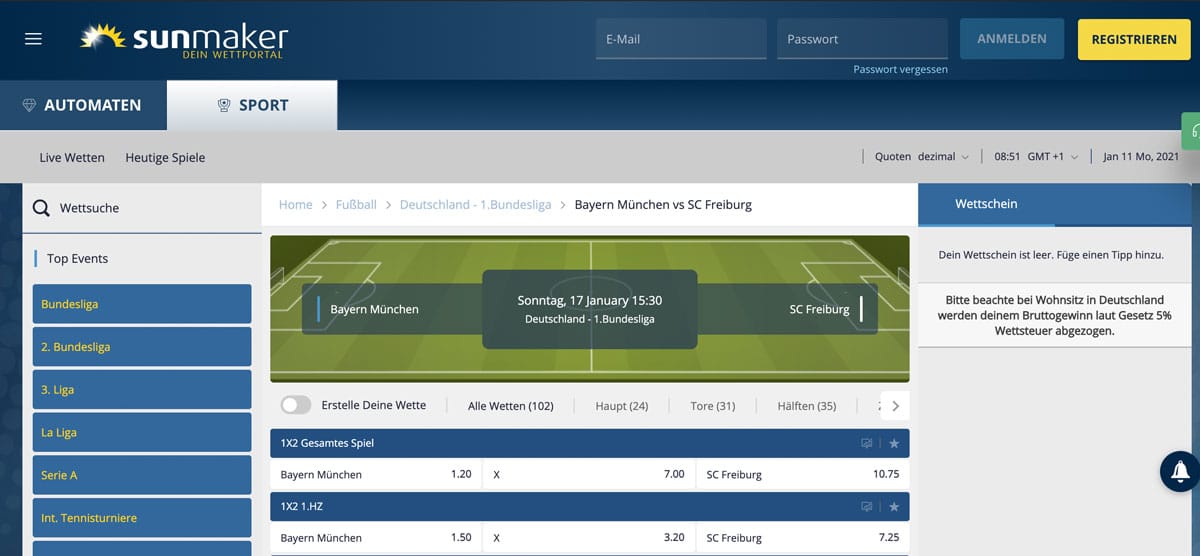Image resolution: width=1200 pixels, height=556 pixels.
Task: Go to Fußball breadcrumb
Action: pos(356,204)
